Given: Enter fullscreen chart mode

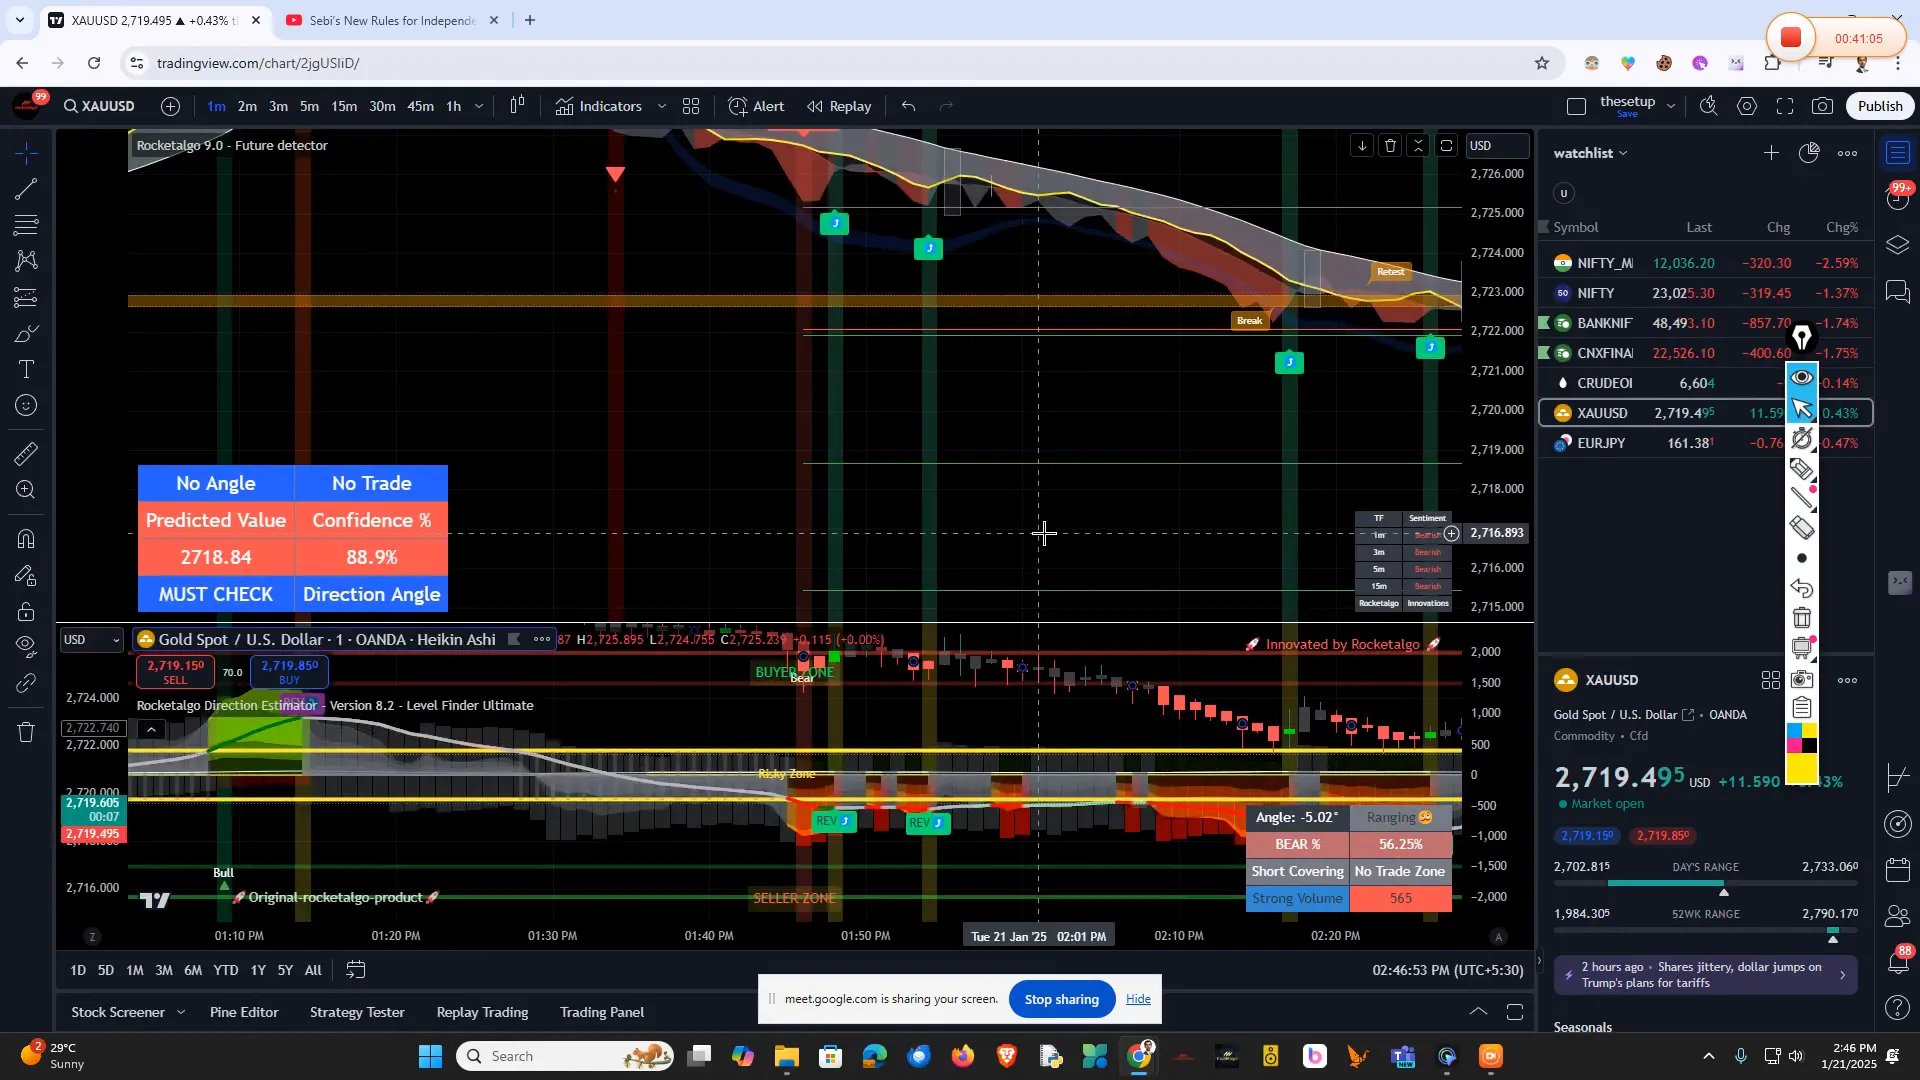Looking at the screenshot, I should (1785, 106).
